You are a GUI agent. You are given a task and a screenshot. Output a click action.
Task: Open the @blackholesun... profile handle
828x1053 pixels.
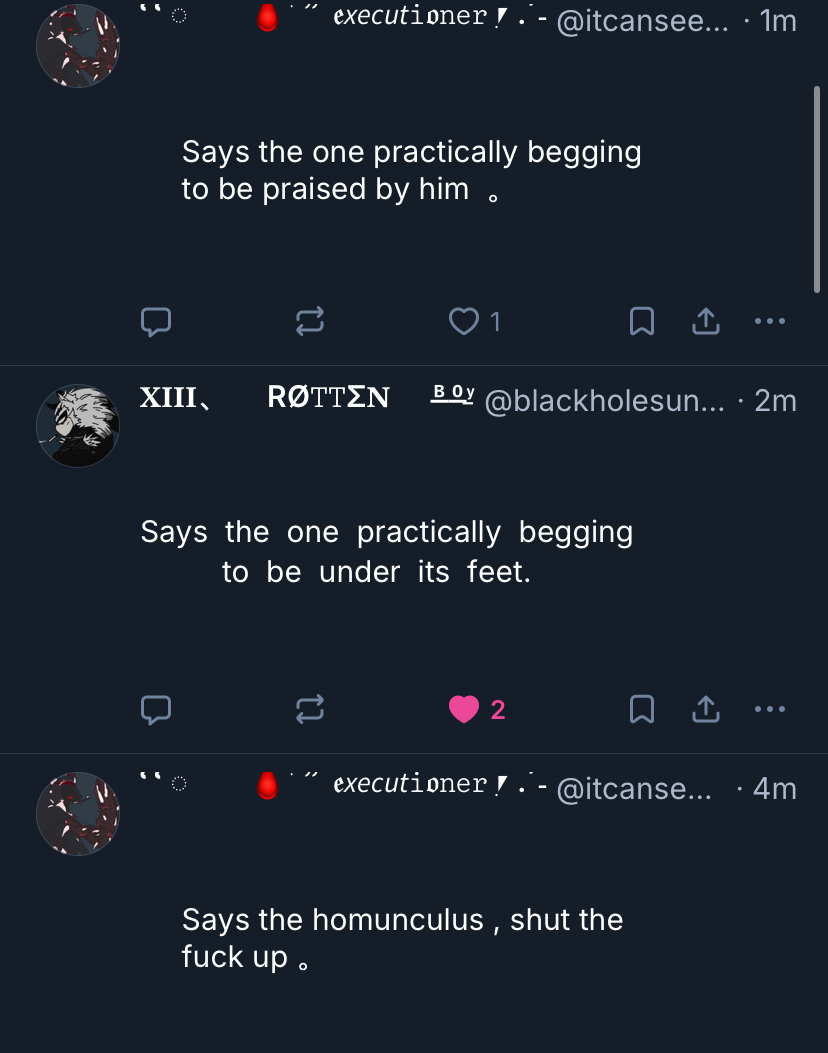[x=604, y=401]
